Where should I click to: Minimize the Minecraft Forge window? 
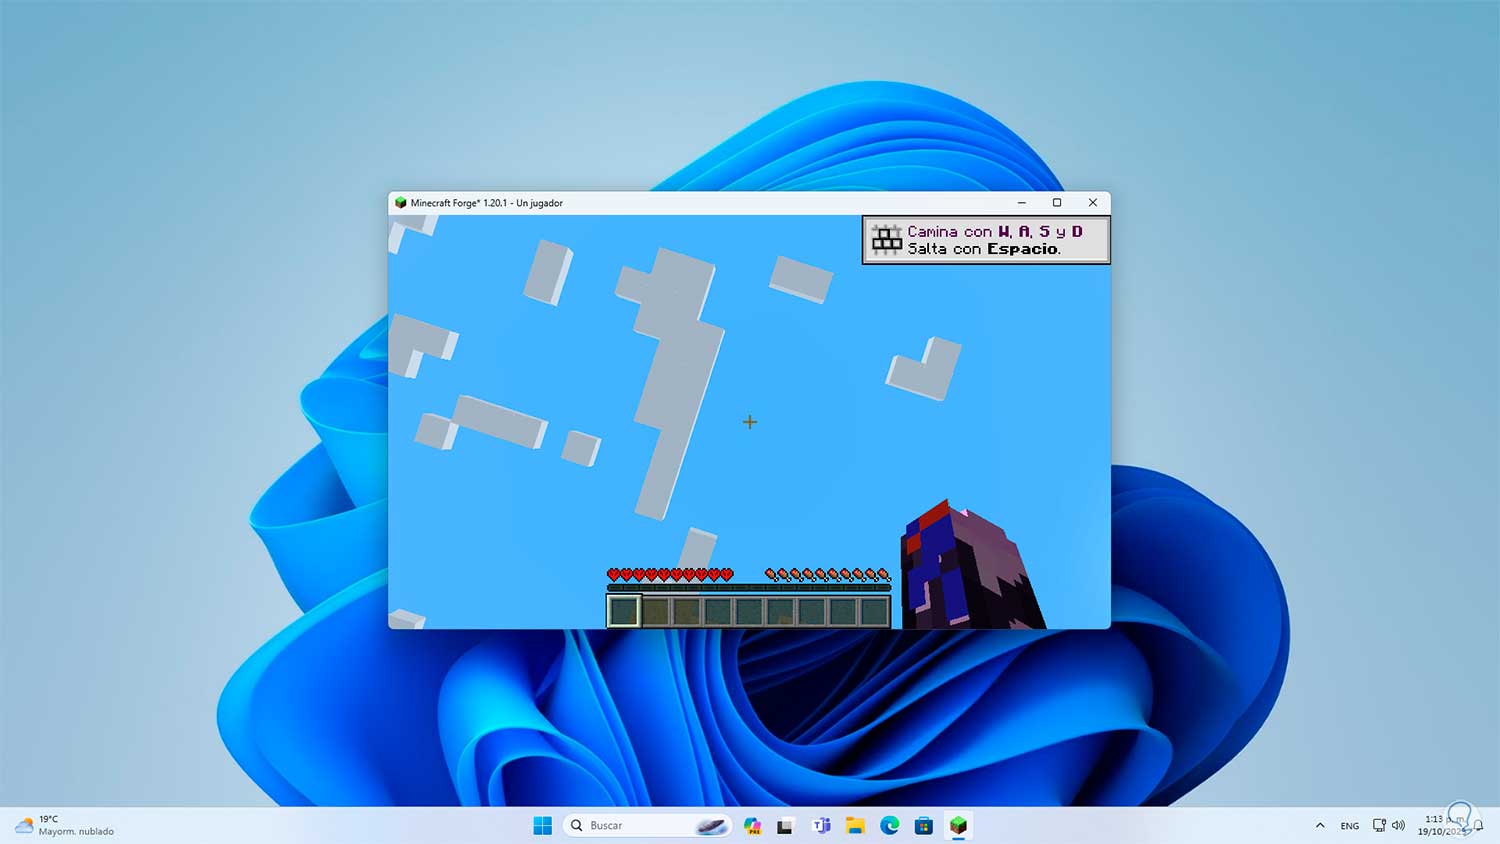pos(1022,203)
